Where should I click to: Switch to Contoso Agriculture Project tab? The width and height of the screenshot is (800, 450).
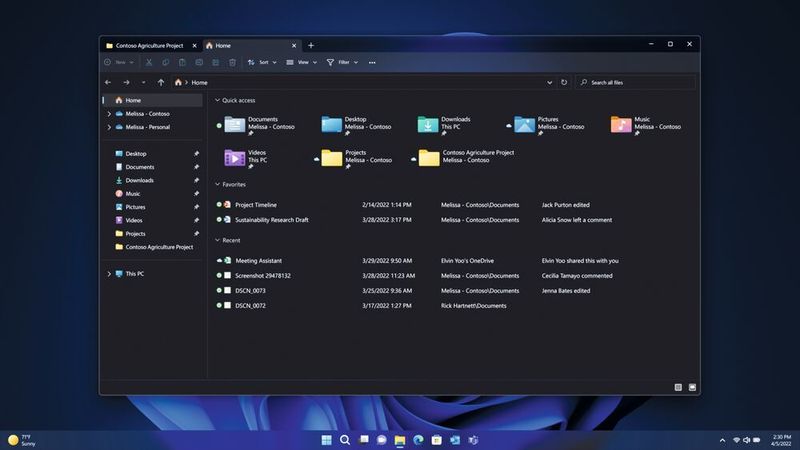[x=151, y=45]
